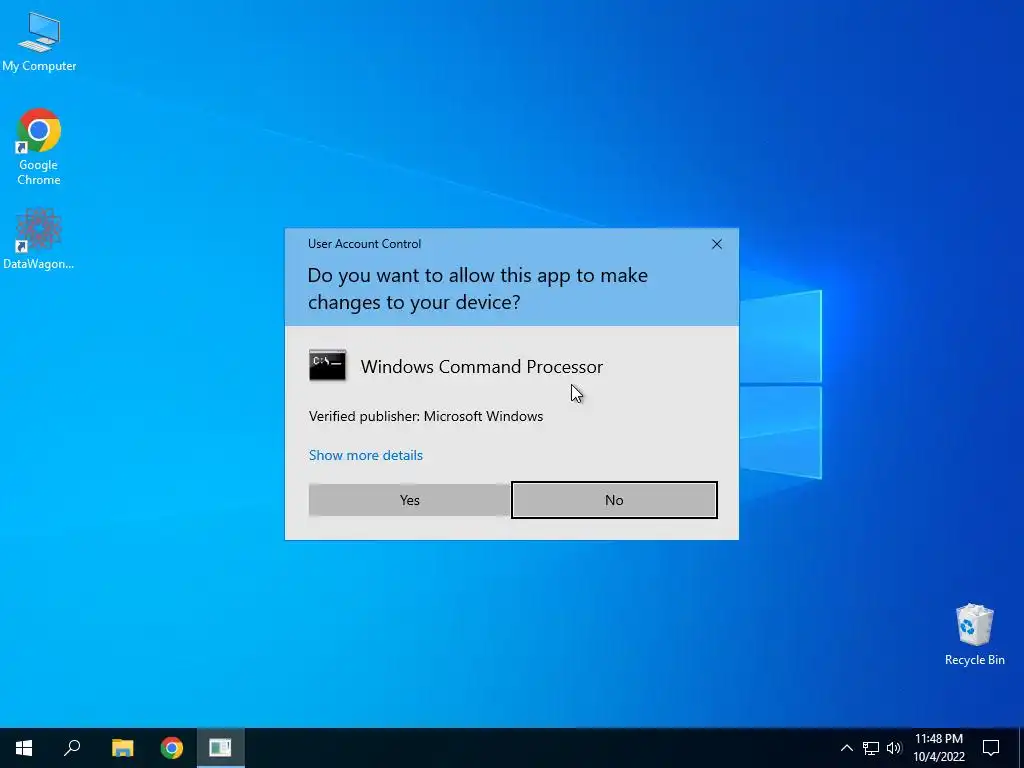Open the volume tray icon
1024x768 pixels.
coord(894,748)
